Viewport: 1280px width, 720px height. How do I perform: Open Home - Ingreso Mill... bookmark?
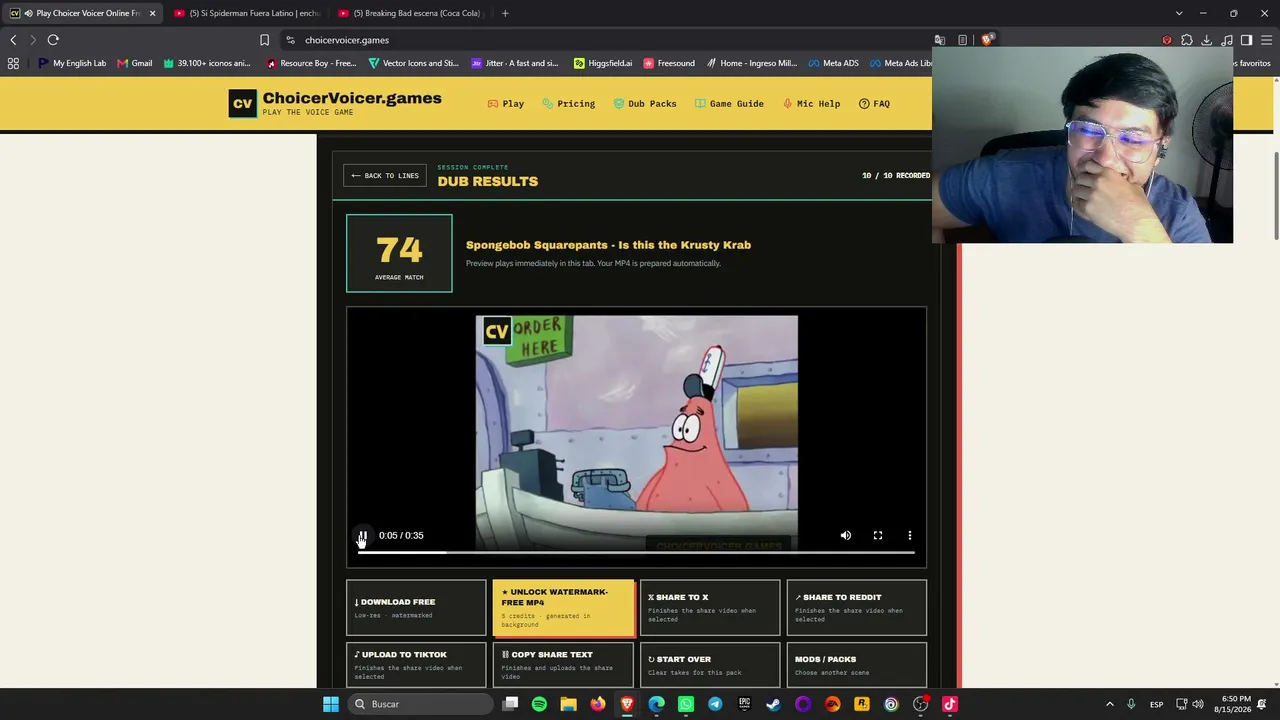pyautogui.click(x=751, y=63)
